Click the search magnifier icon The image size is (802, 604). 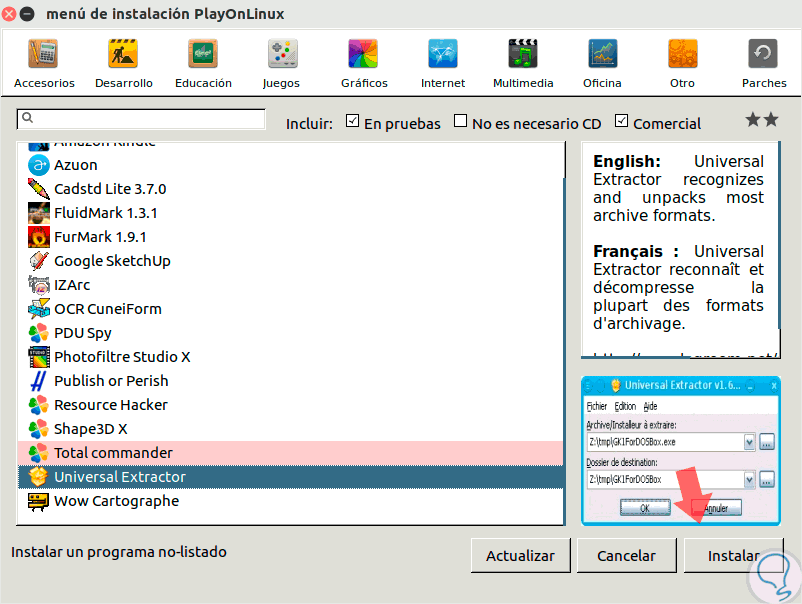[x=28, y=118]
